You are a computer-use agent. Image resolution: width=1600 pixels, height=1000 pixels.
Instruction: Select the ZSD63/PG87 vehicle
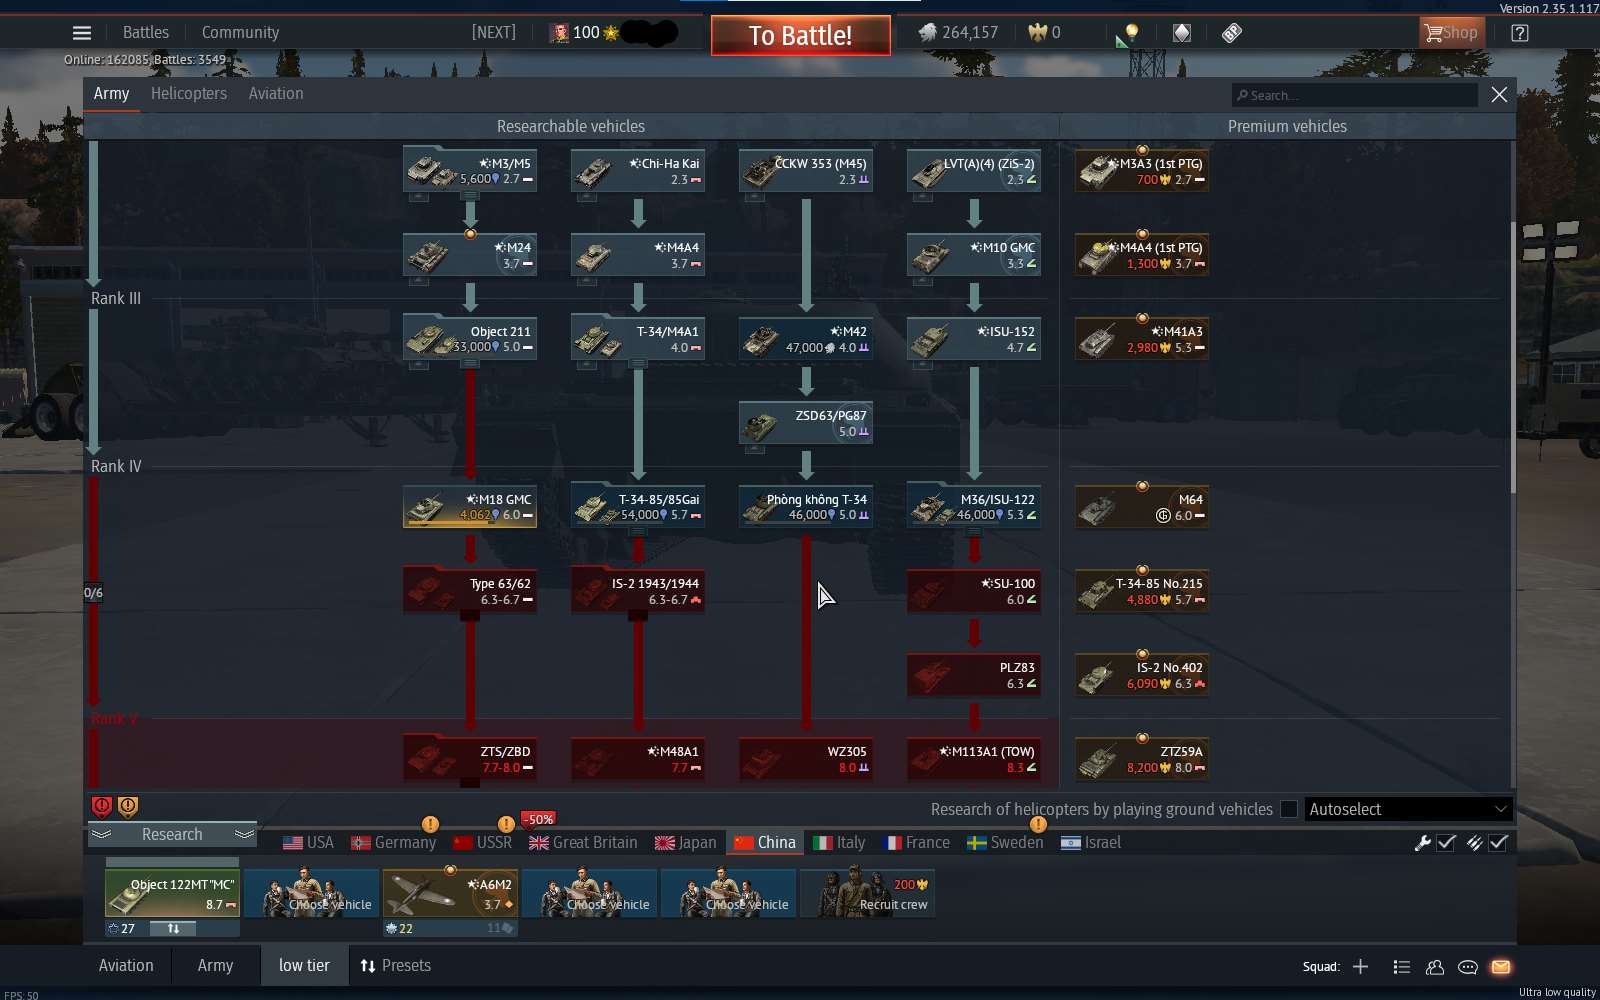[x=806, y=423]
